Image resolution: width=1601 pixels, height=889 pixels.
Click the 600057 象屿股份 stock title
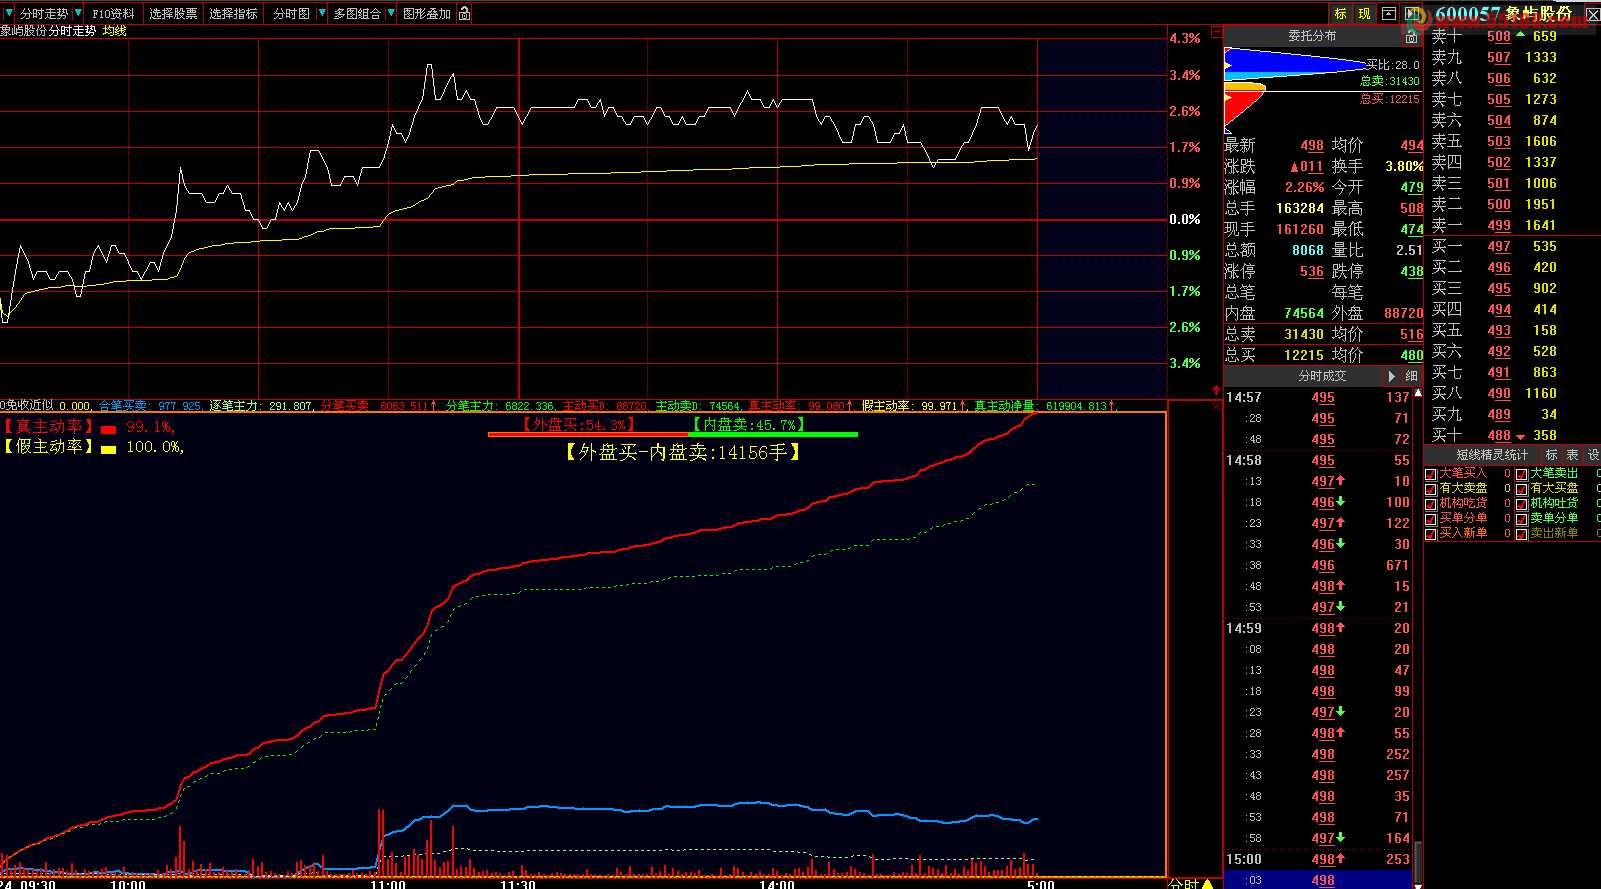pyautogui.click(x=1503, y=14)
